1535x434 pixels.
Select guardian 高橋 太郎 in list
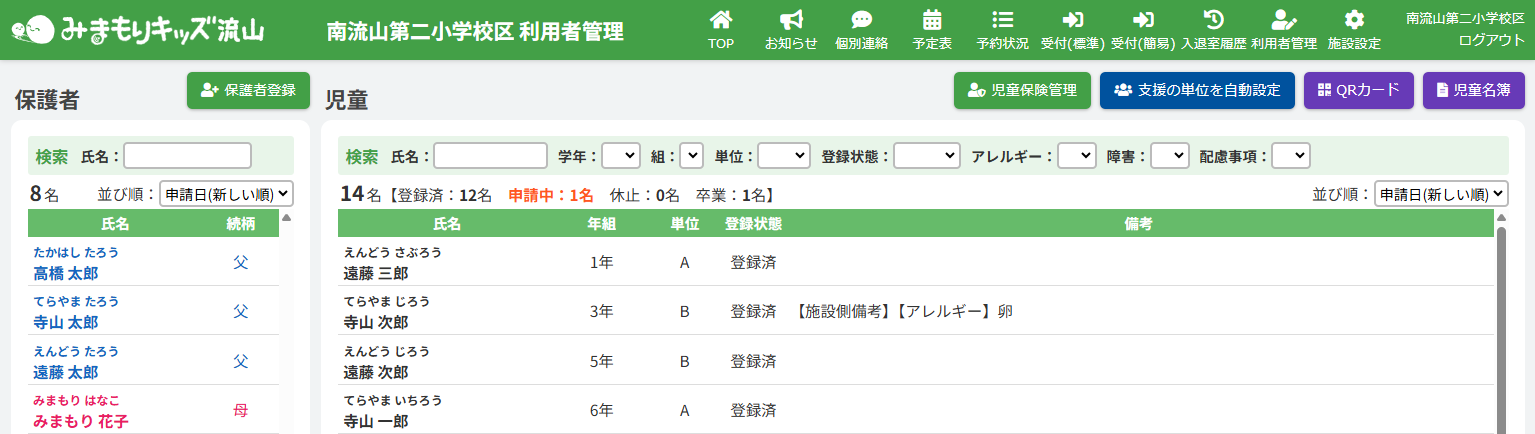point(66,274)
